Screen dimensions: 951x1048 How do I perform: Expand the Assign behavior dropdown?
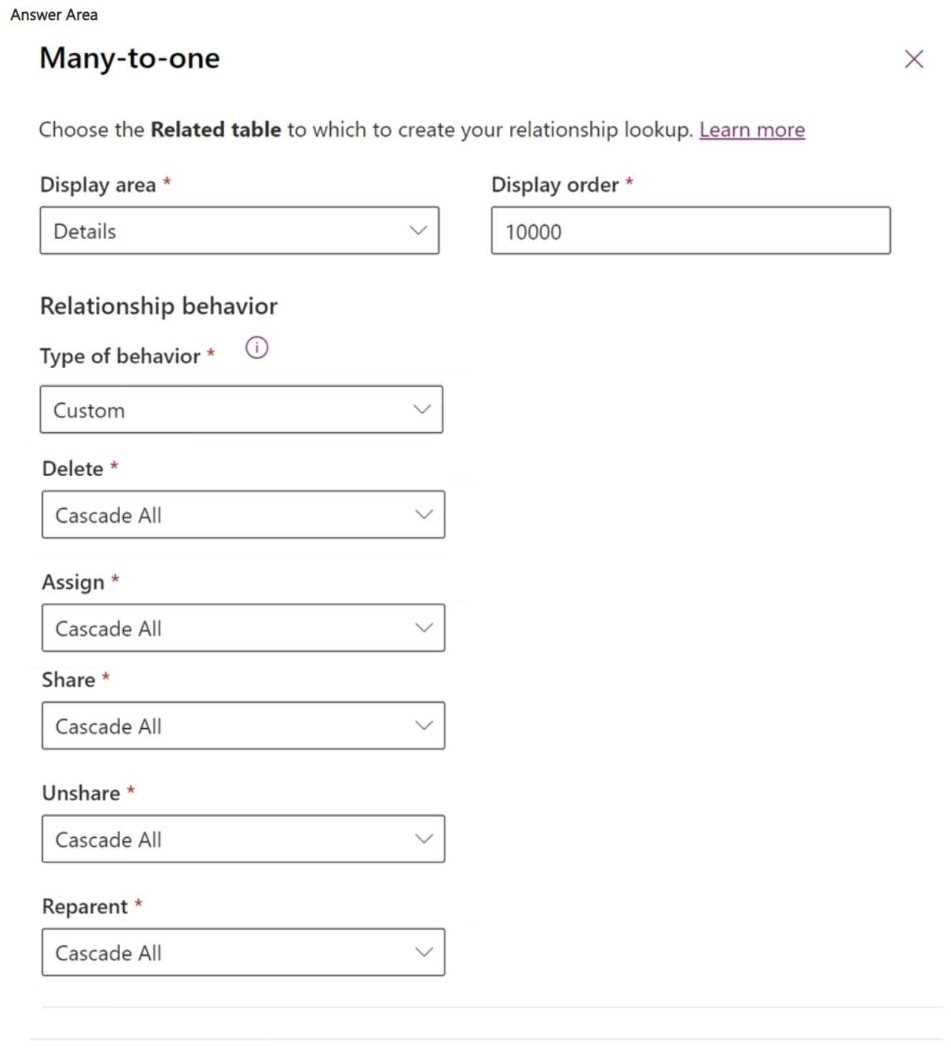243,628
